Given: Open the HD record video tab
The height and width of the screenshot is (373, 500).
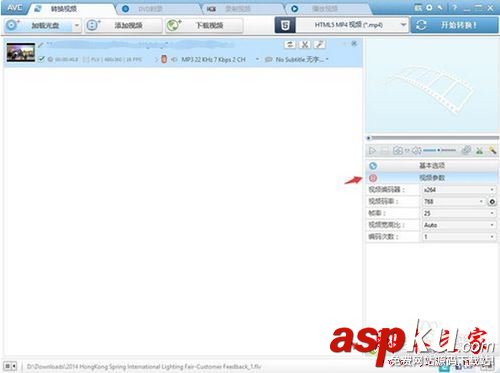Looking at the screenshot, I should tap(237, 9).
